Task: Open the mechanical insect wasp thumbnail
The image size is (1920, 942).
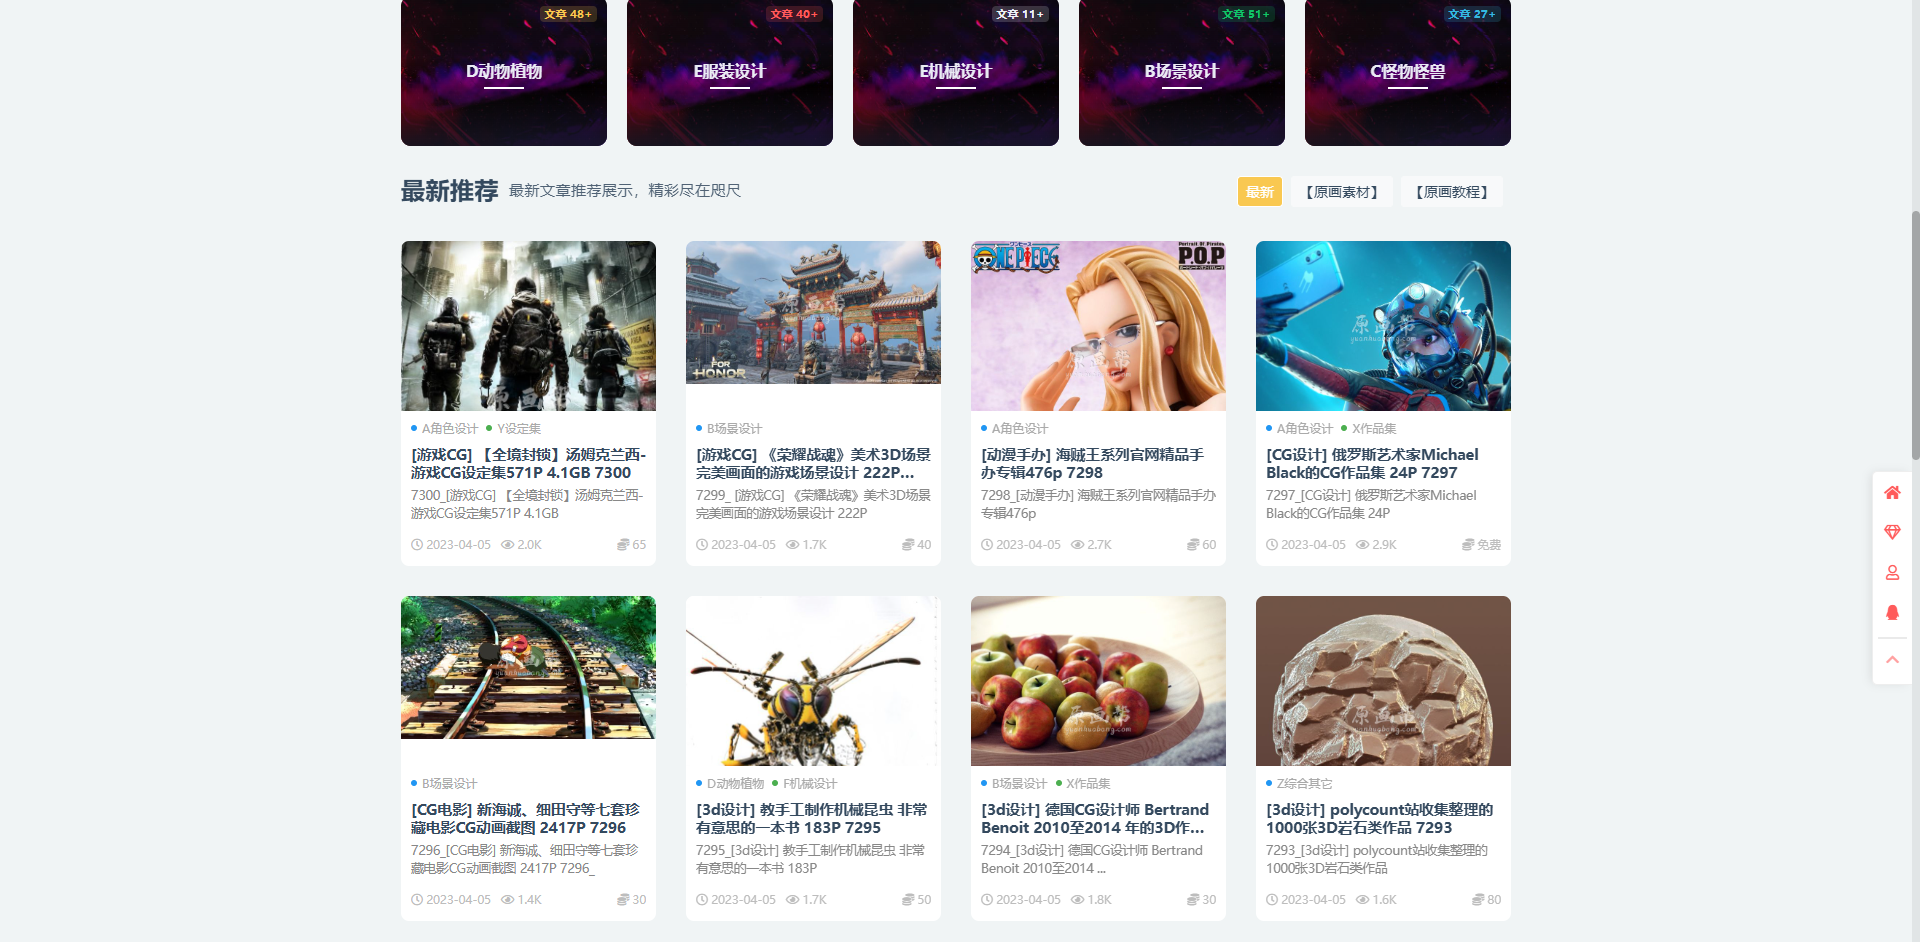Action: coord(813,680)
